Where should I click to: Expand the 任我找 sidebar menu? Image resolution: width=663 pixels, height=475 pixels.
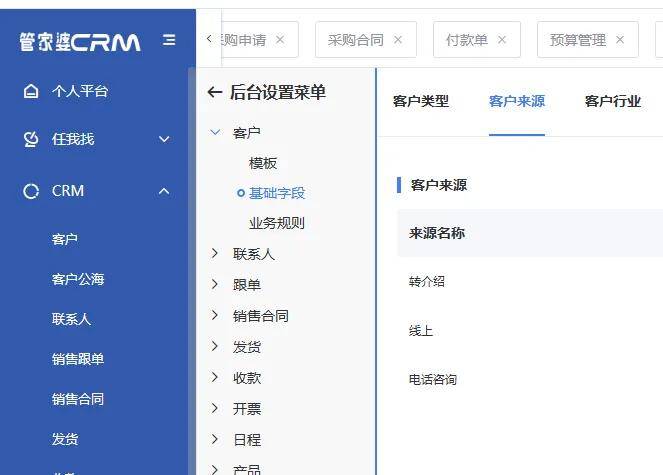[x=164, y=139]
